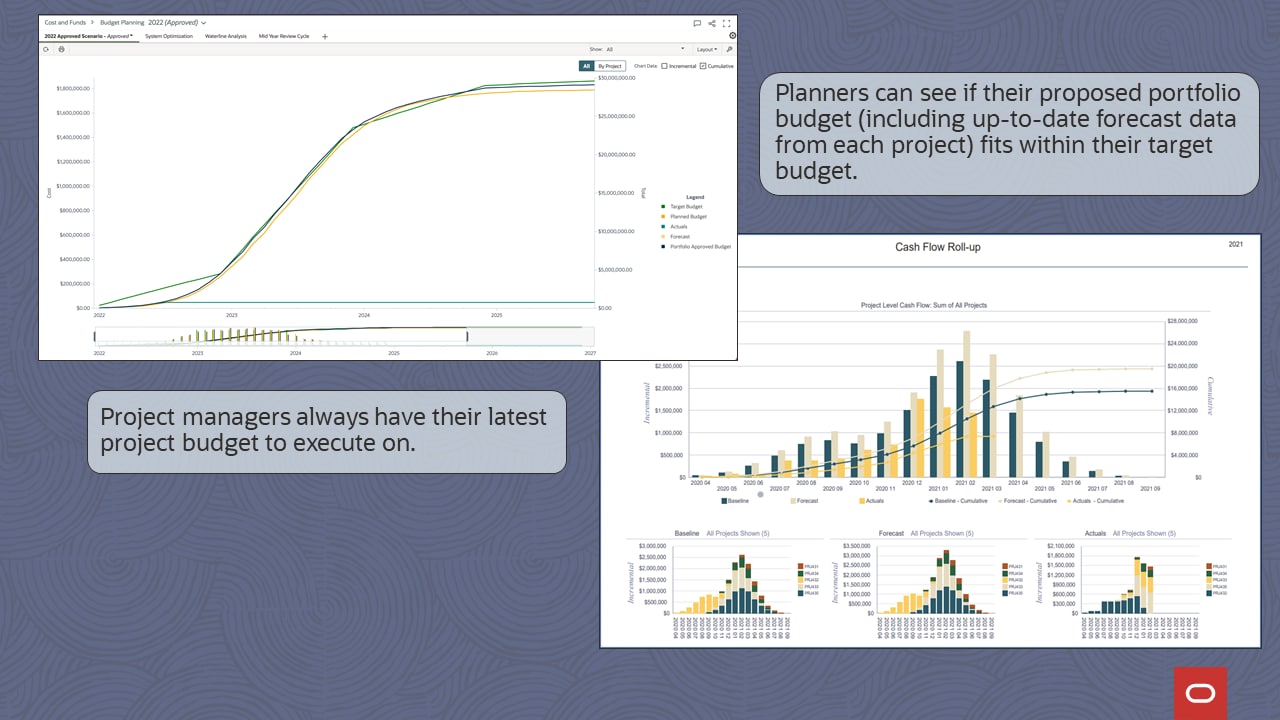Open the comments panel icon
1280x720 pixels.
697,23
